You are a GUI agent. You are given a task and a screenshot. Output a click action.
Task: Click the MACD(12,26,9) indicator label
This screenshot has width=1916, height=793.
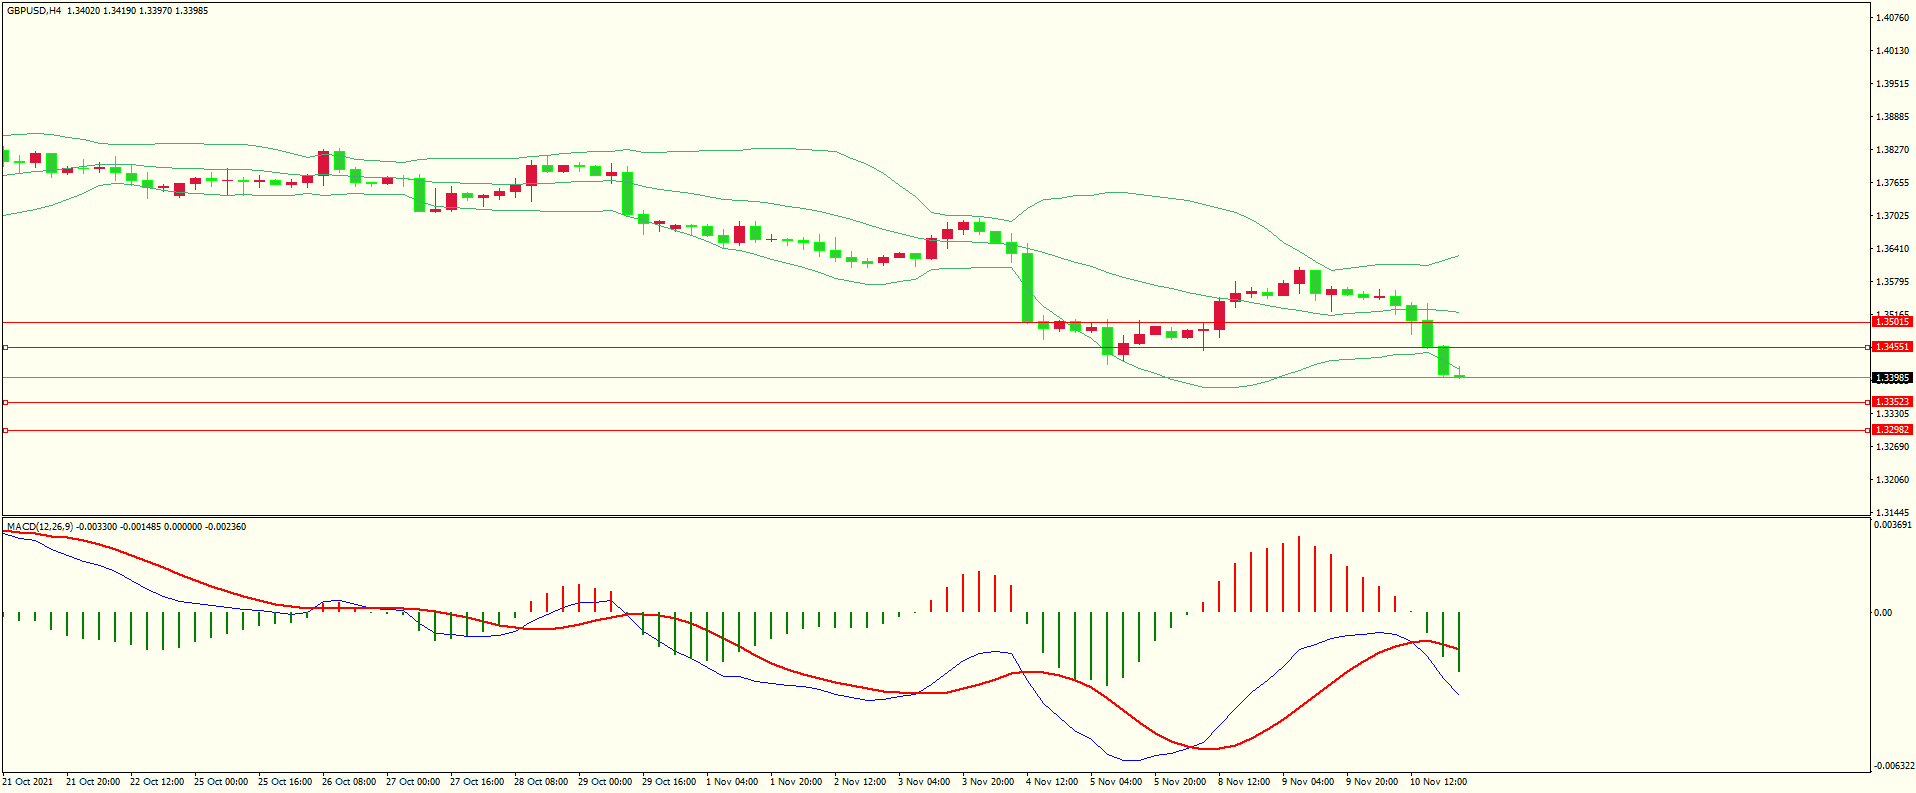point(40,527)
